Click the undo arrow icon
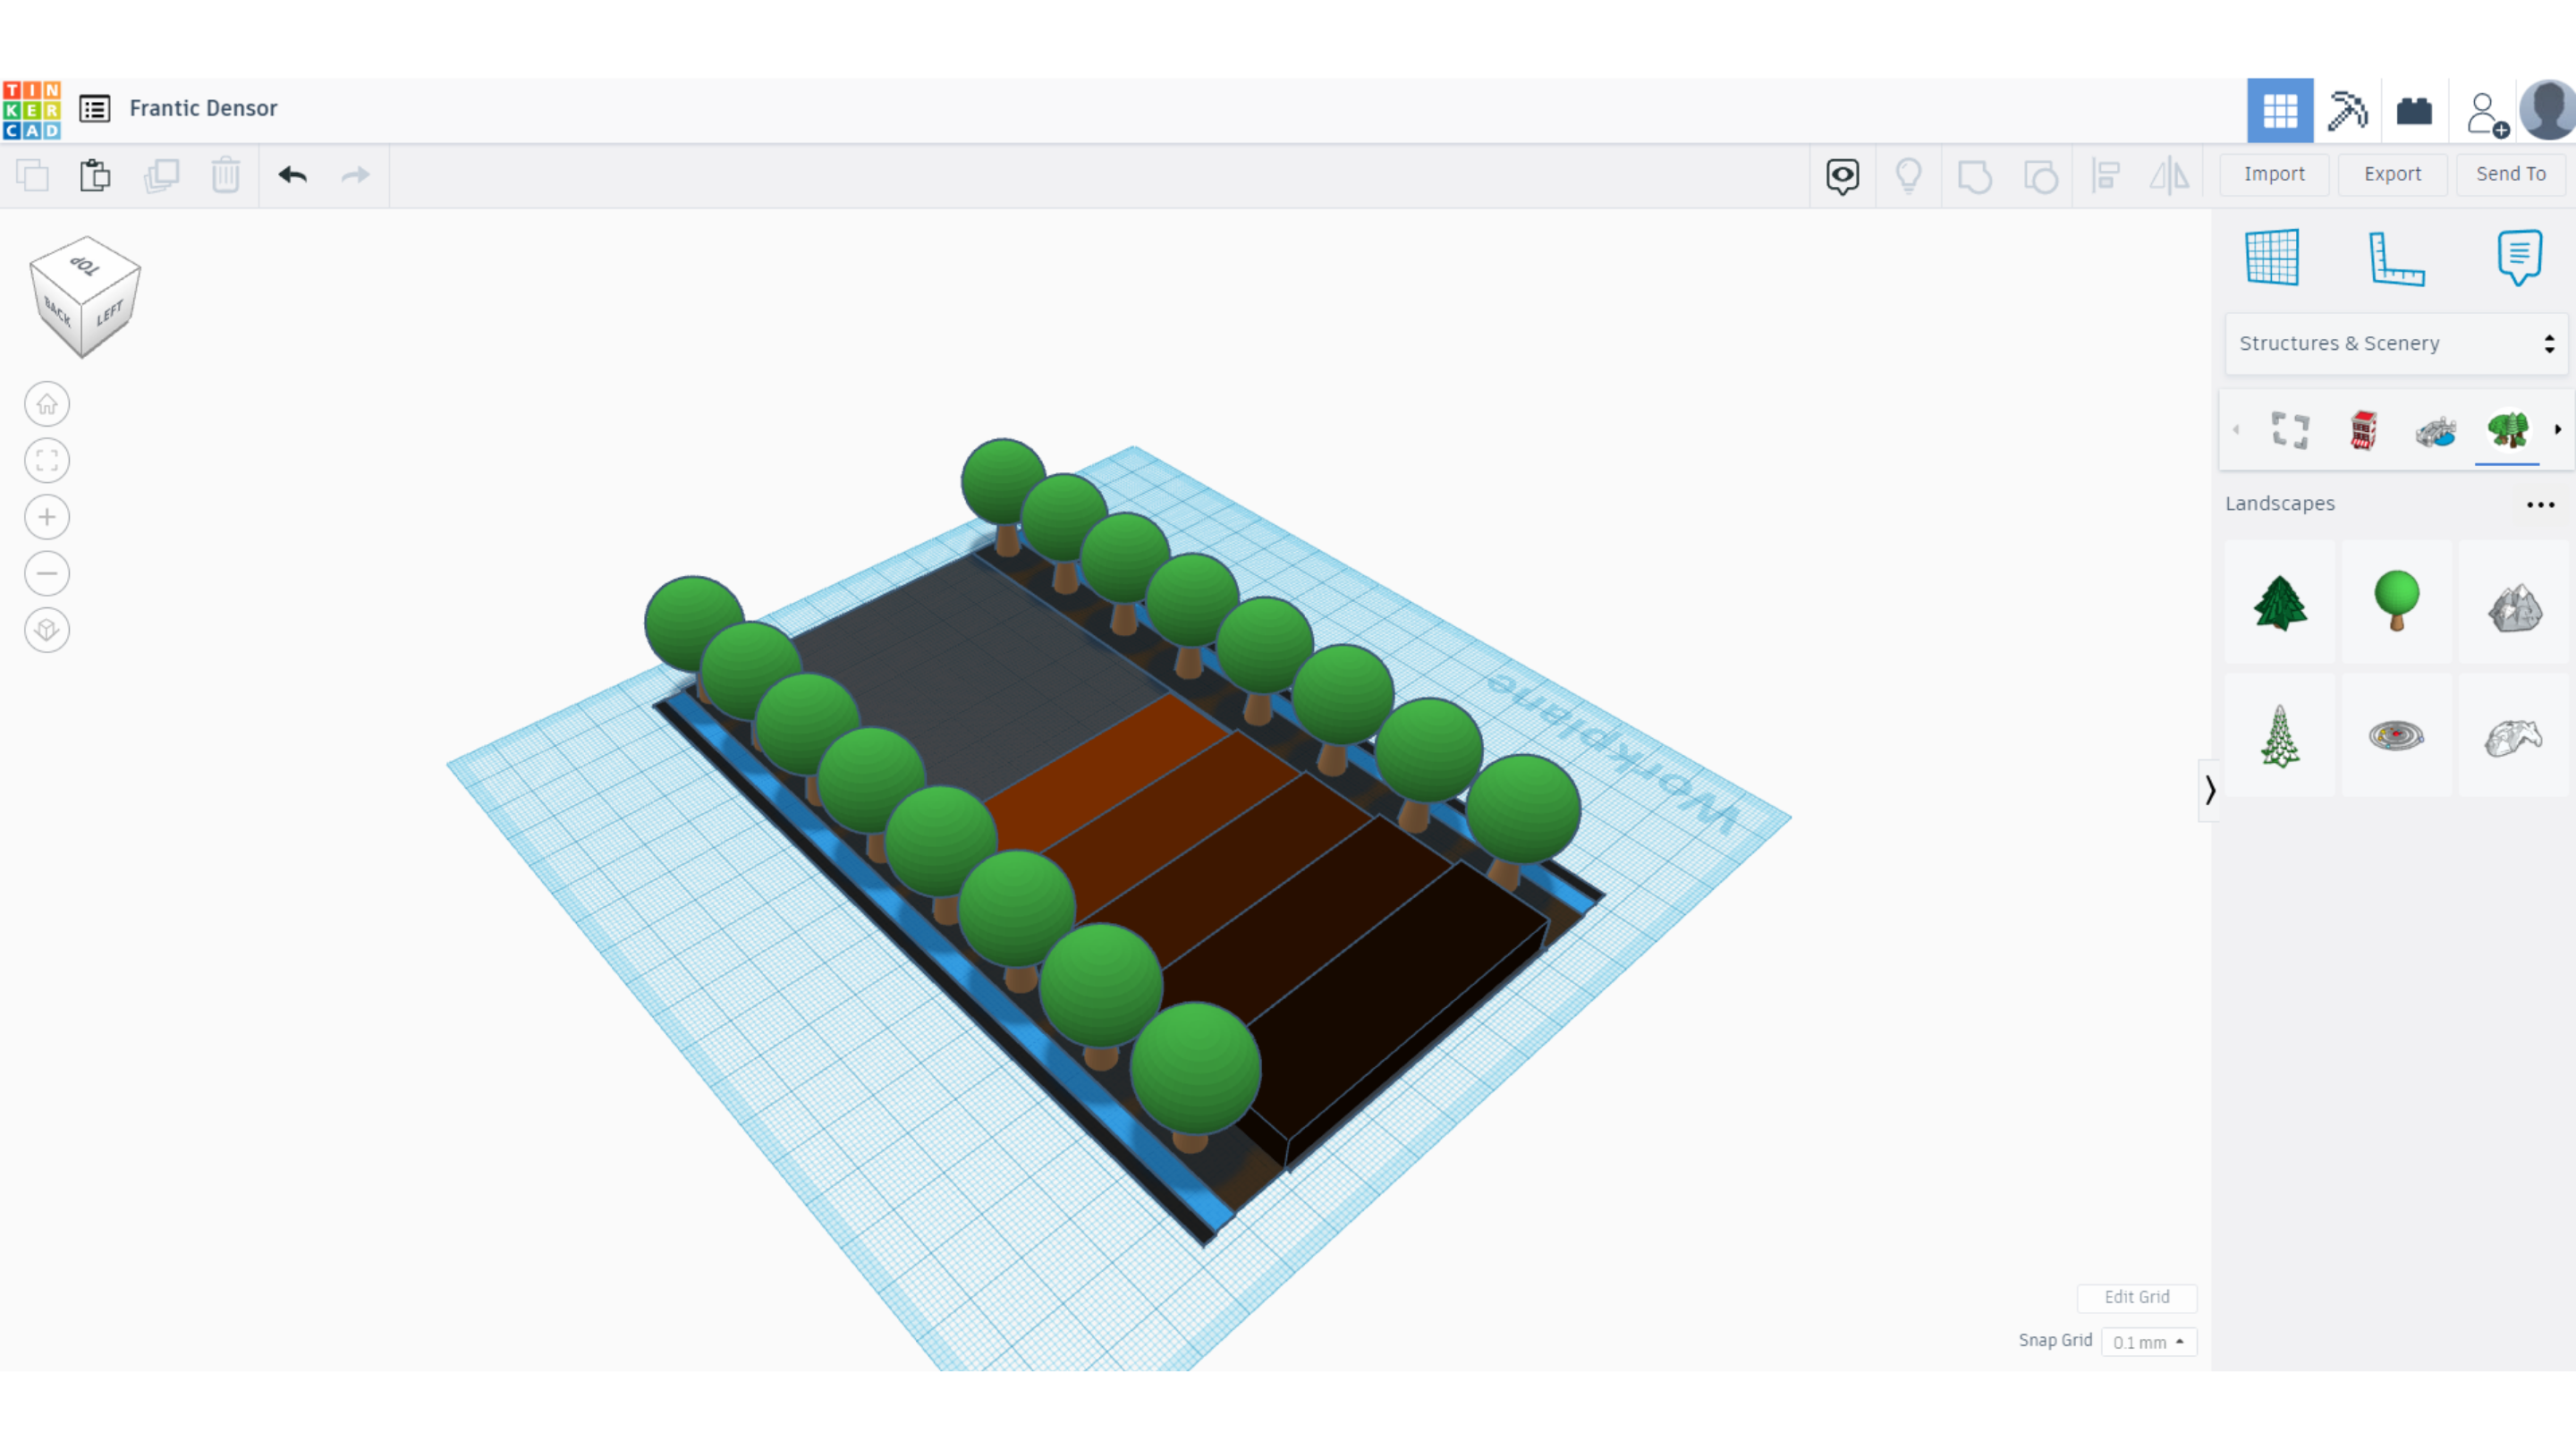The width and height of the screenshot is (2576, 1449). coord(292,175)
